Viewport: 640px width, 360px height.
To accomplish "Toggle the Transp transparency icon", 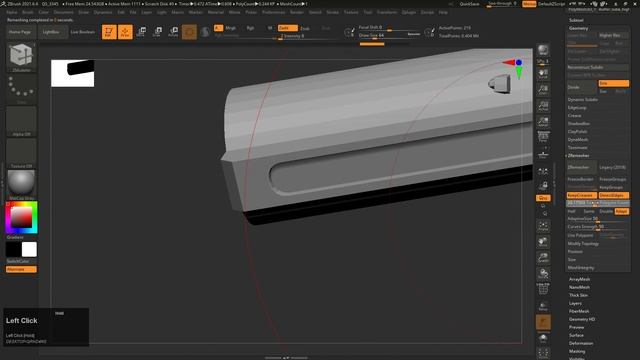I will [543, 306].
